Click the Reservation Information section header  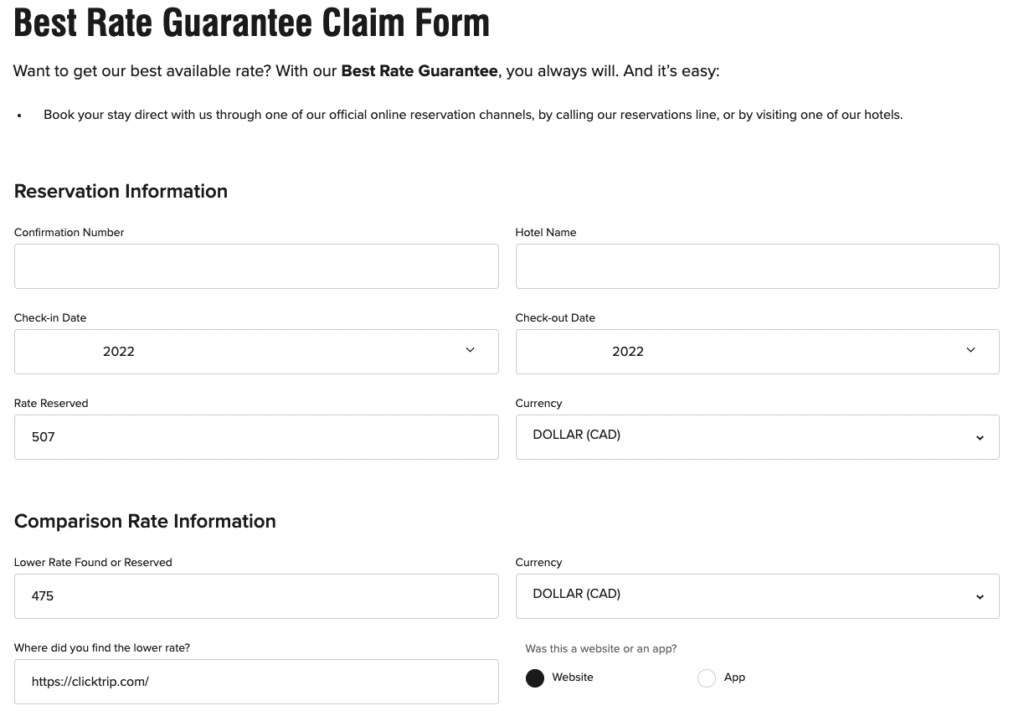[120, 191]
